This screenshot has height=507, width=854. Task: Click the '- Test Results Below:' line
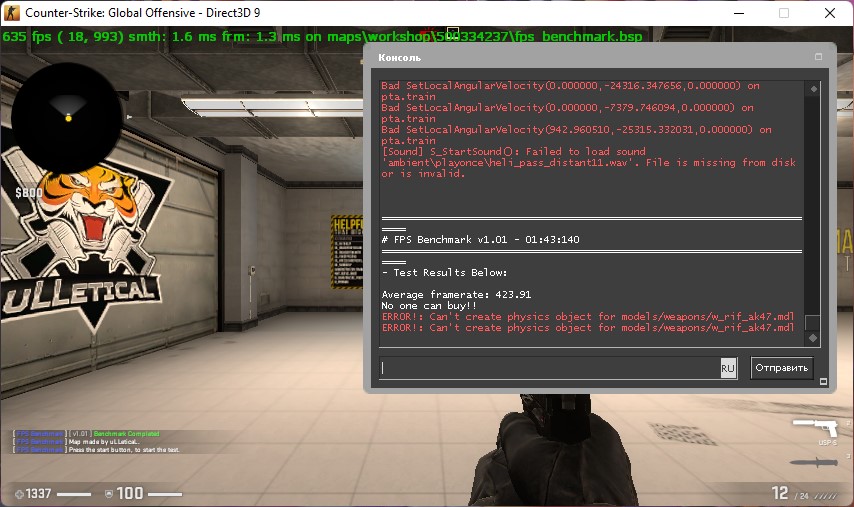pyautogui.click(x=444, y=272)
